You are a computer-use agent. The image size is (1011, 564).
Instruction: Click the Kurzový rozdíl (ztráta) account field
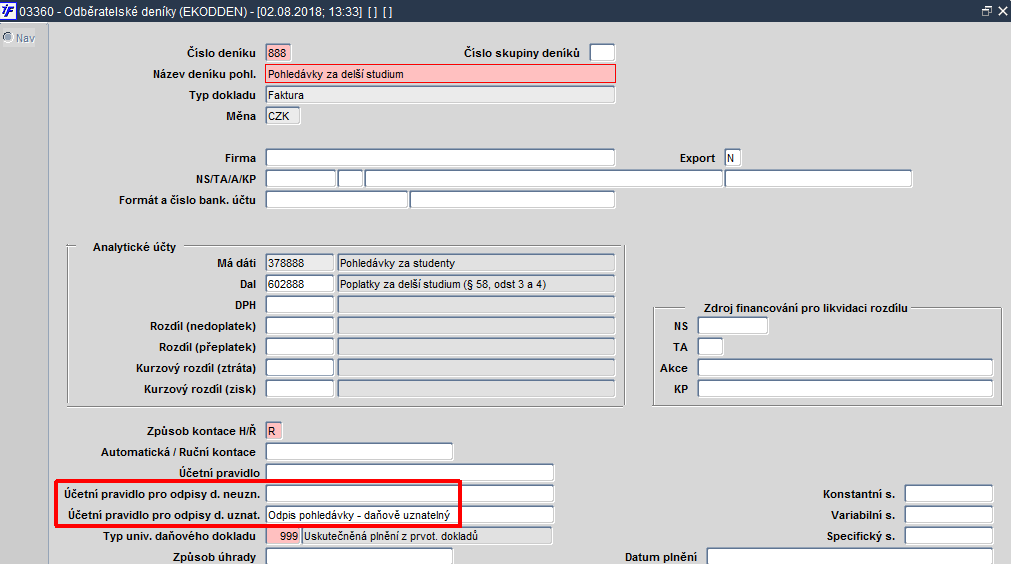[300, 368]
